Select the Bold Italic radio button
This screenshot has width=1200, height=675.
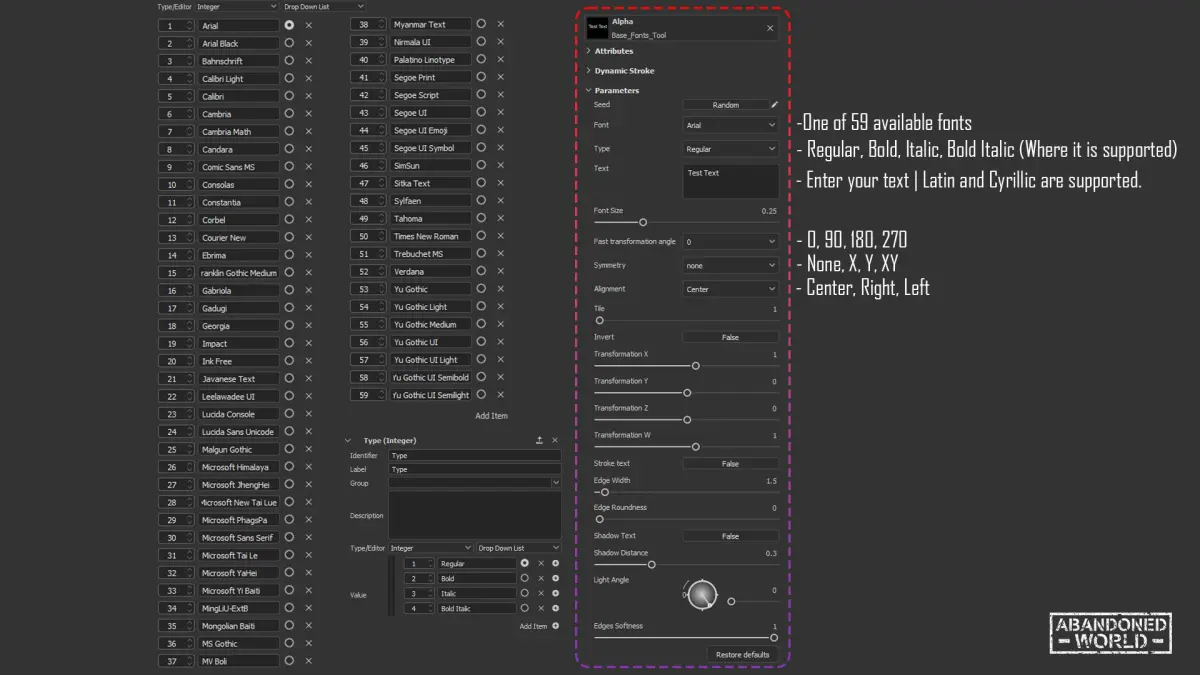(524, 608)
